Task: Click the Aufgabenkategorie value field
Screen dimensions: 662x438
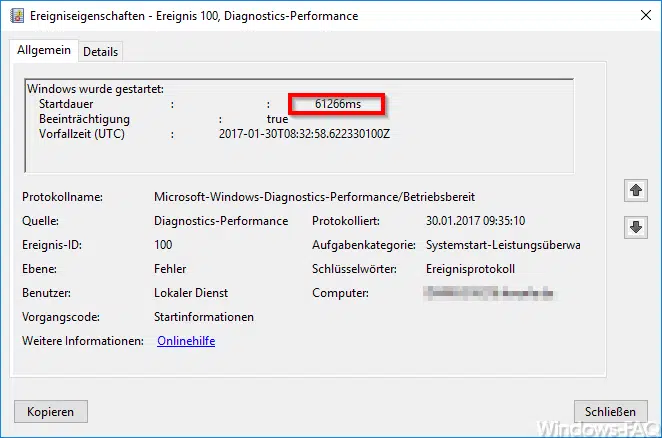Action: [502, 245]
